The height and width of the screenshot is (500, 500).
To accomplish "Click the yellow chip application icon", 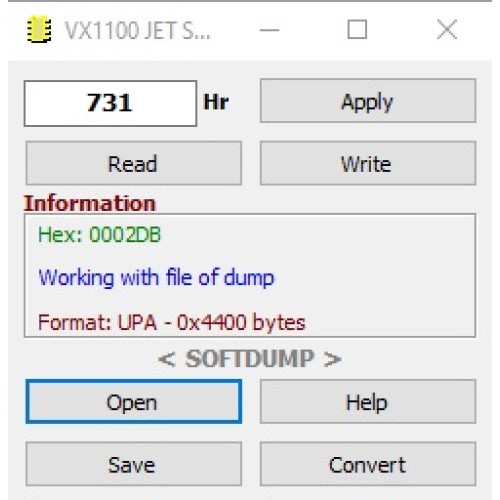I will [39, 29].
